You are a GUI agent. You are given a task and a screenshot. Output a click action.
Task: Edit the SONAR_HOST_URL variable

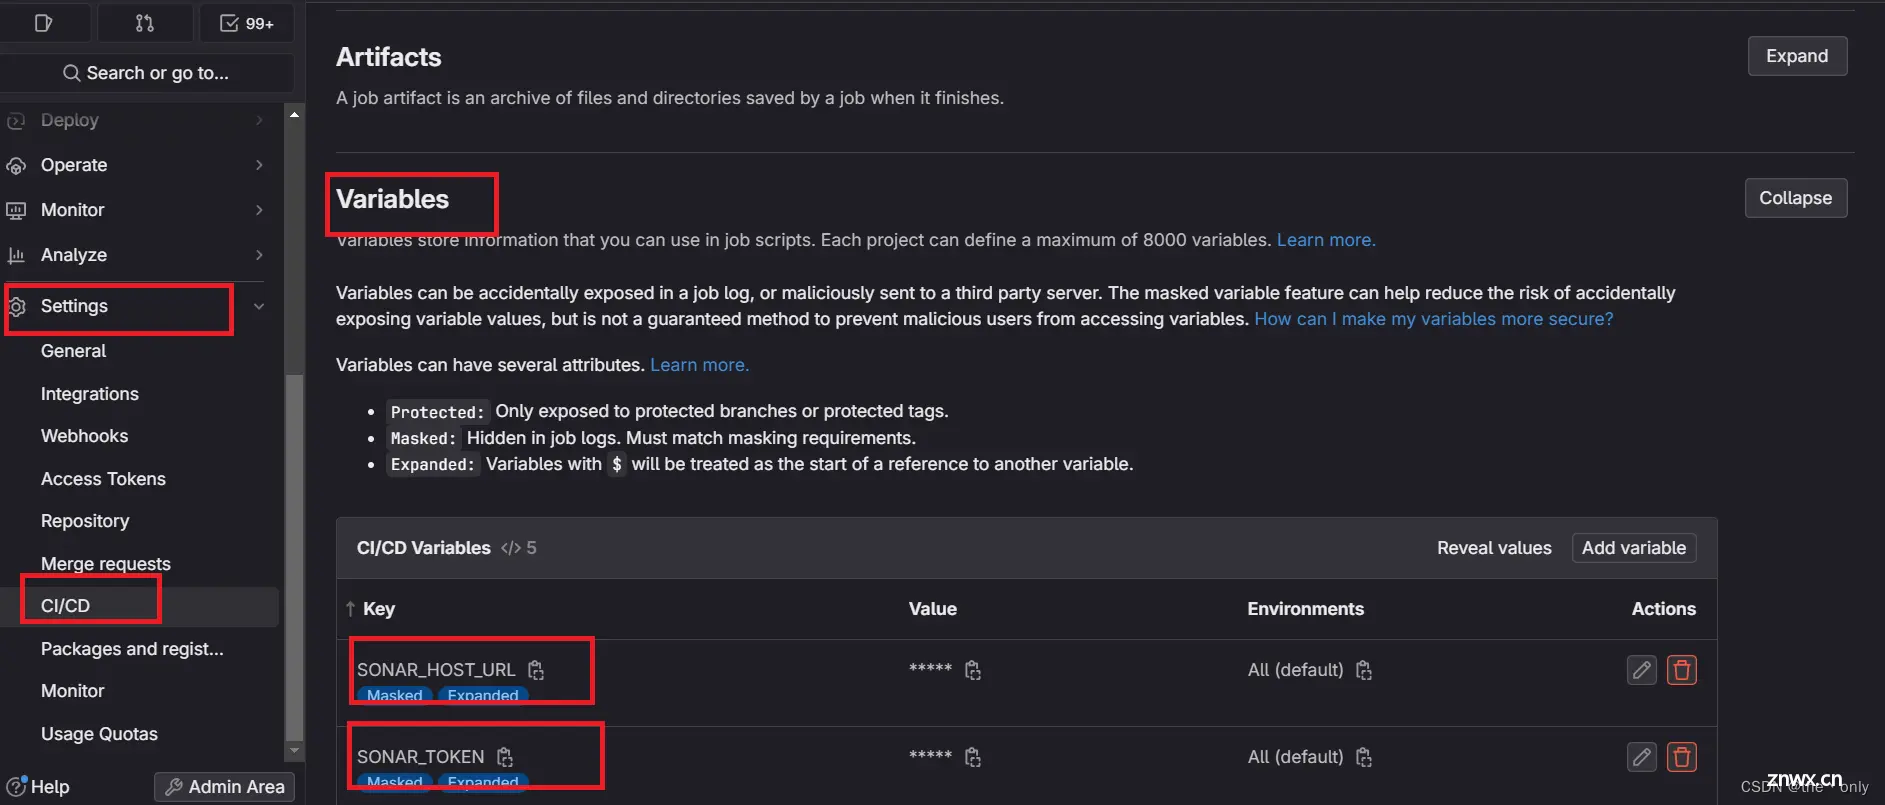pyautogui.click(x=1642, y=670)
